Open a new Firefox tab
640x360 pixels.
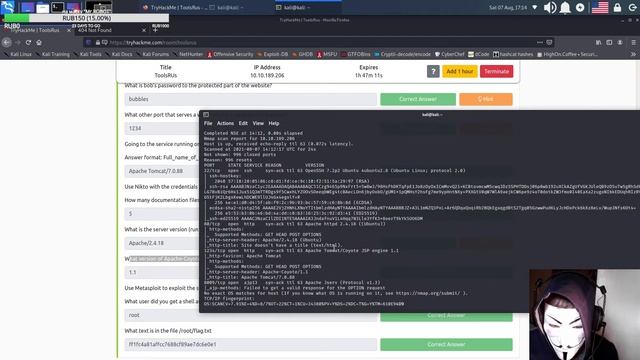point(155,30)
